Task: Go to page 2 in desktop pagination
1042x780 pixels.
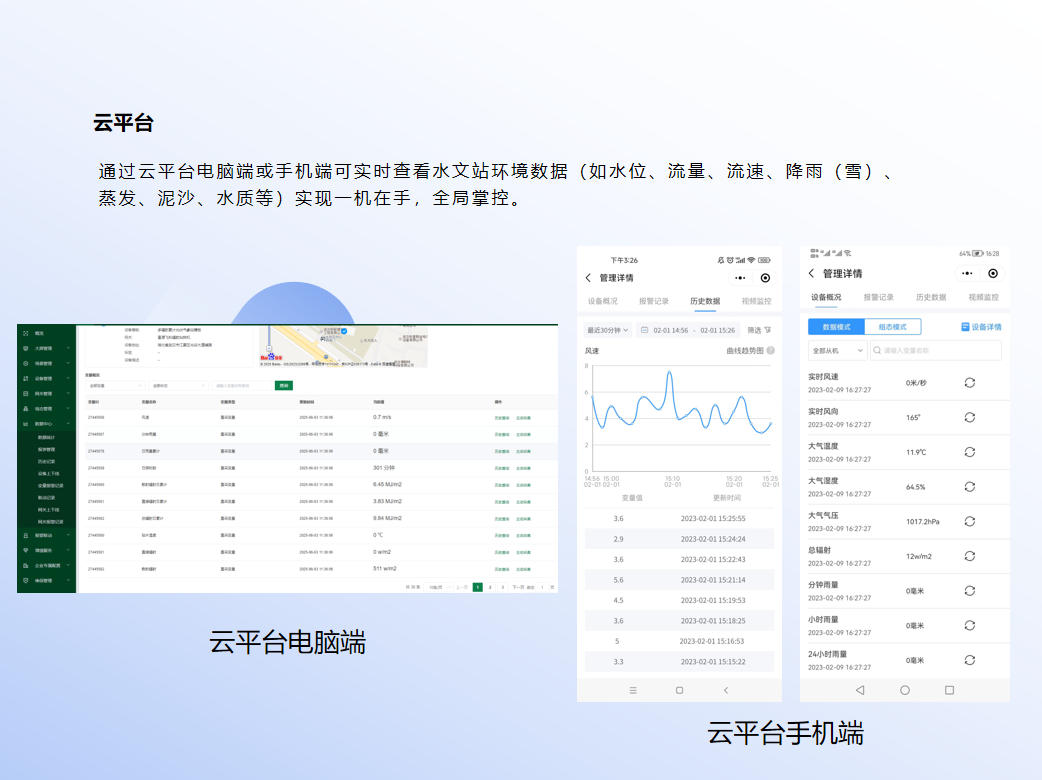Action: point(490,587)
